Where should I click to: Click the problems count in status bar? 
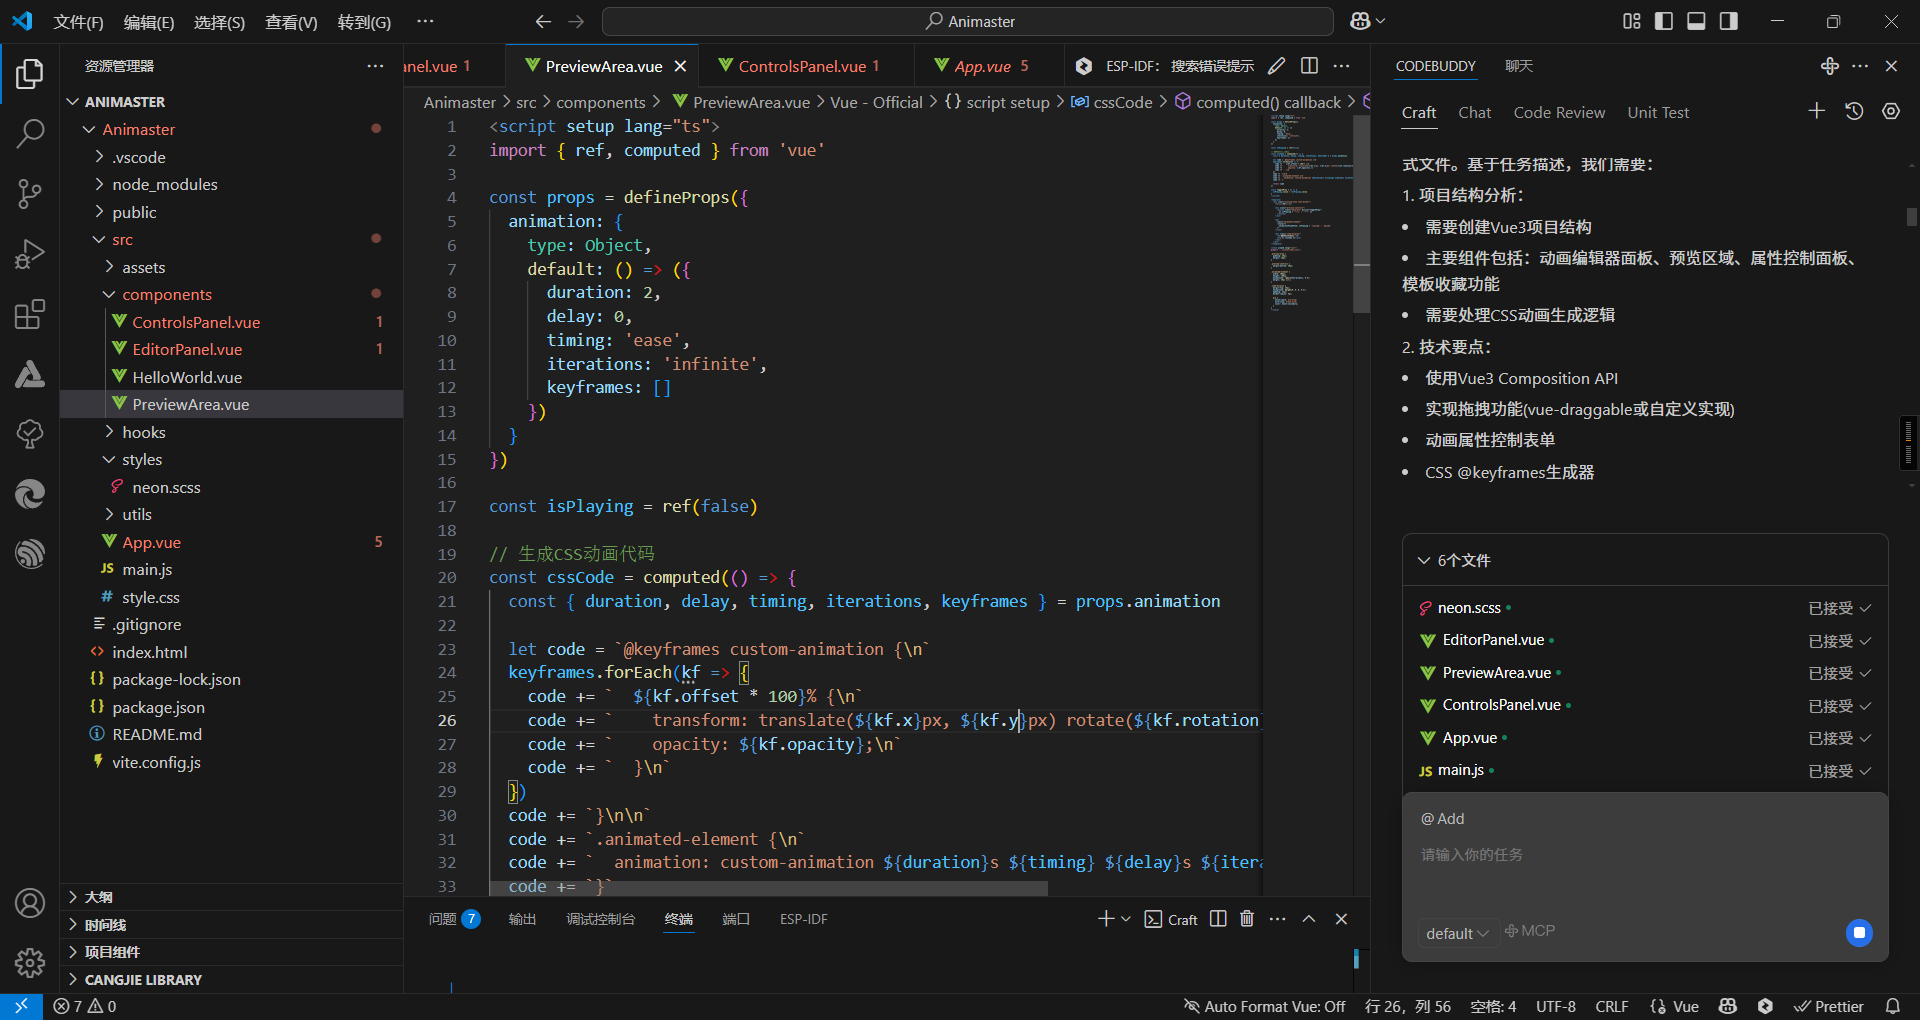(x=85, y=1006)
